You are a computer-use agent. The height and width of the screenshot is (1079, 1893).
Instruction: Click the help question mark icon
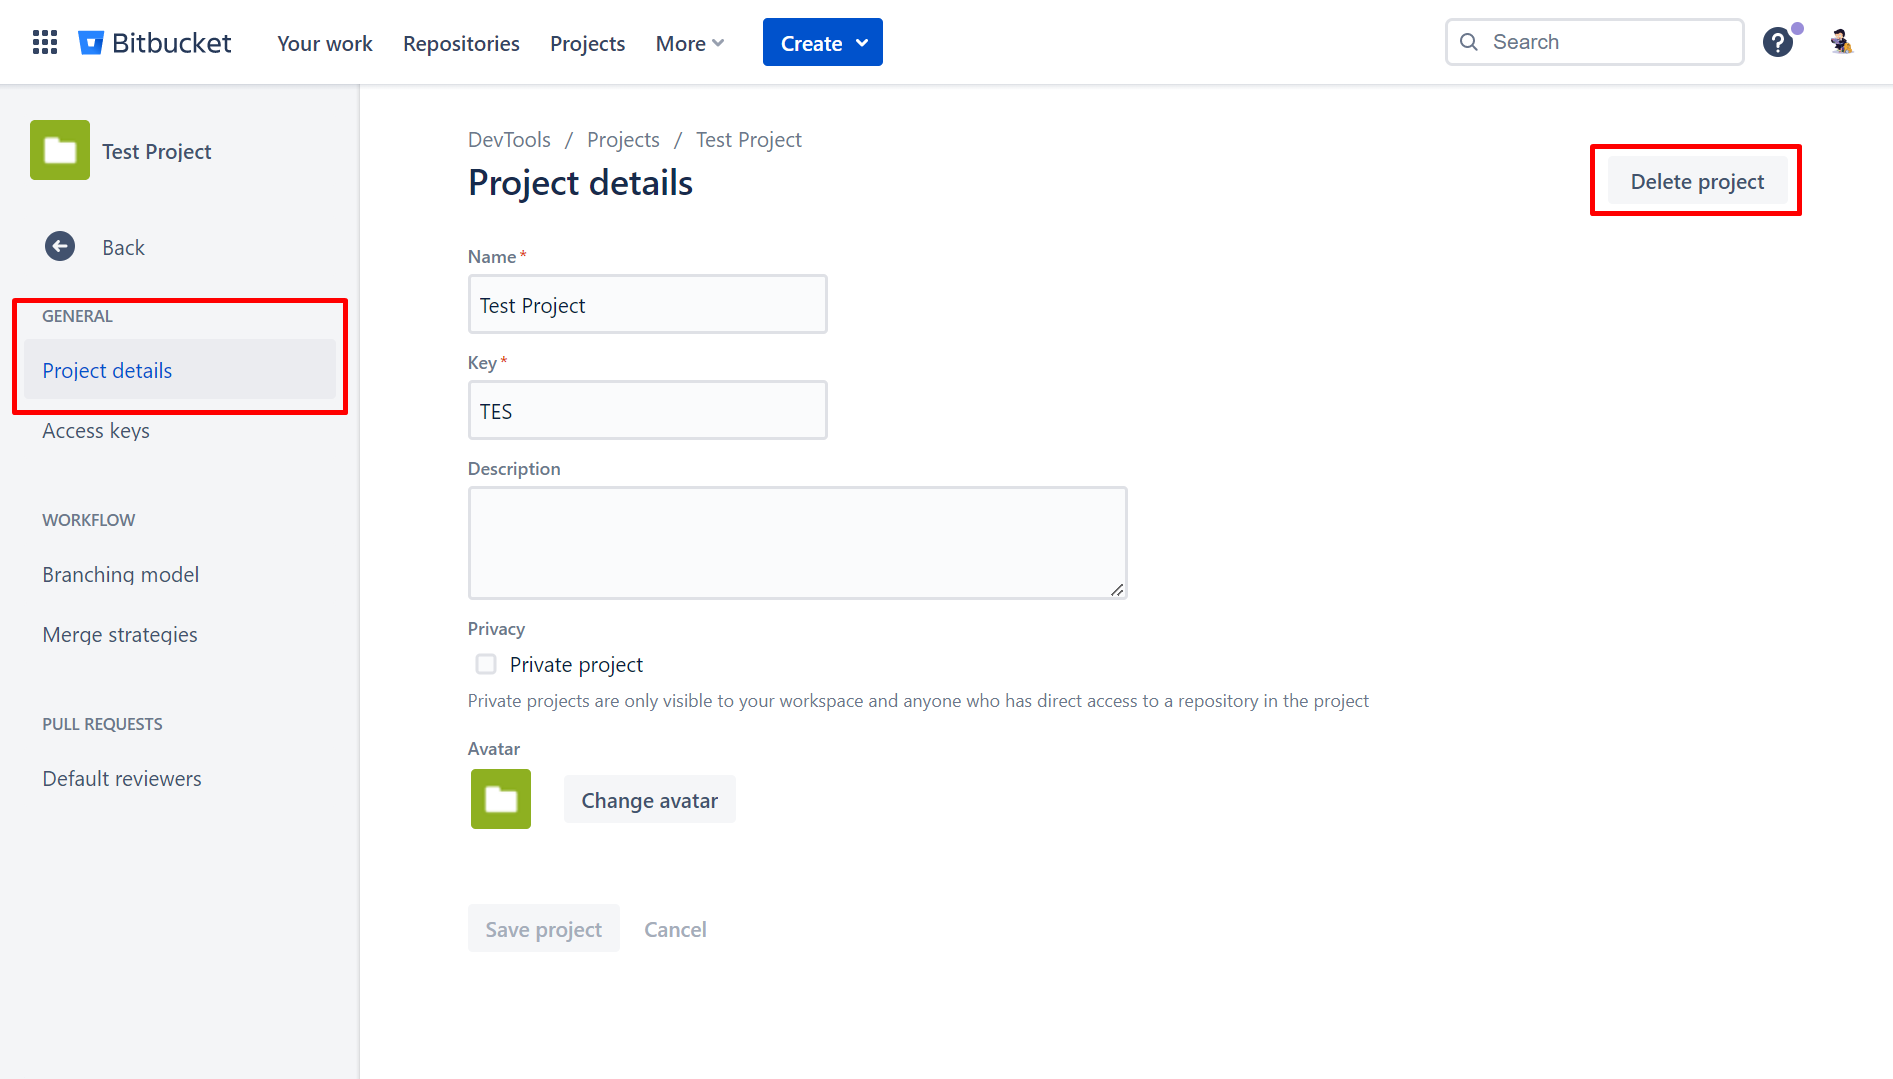(x=1778, y=42)
